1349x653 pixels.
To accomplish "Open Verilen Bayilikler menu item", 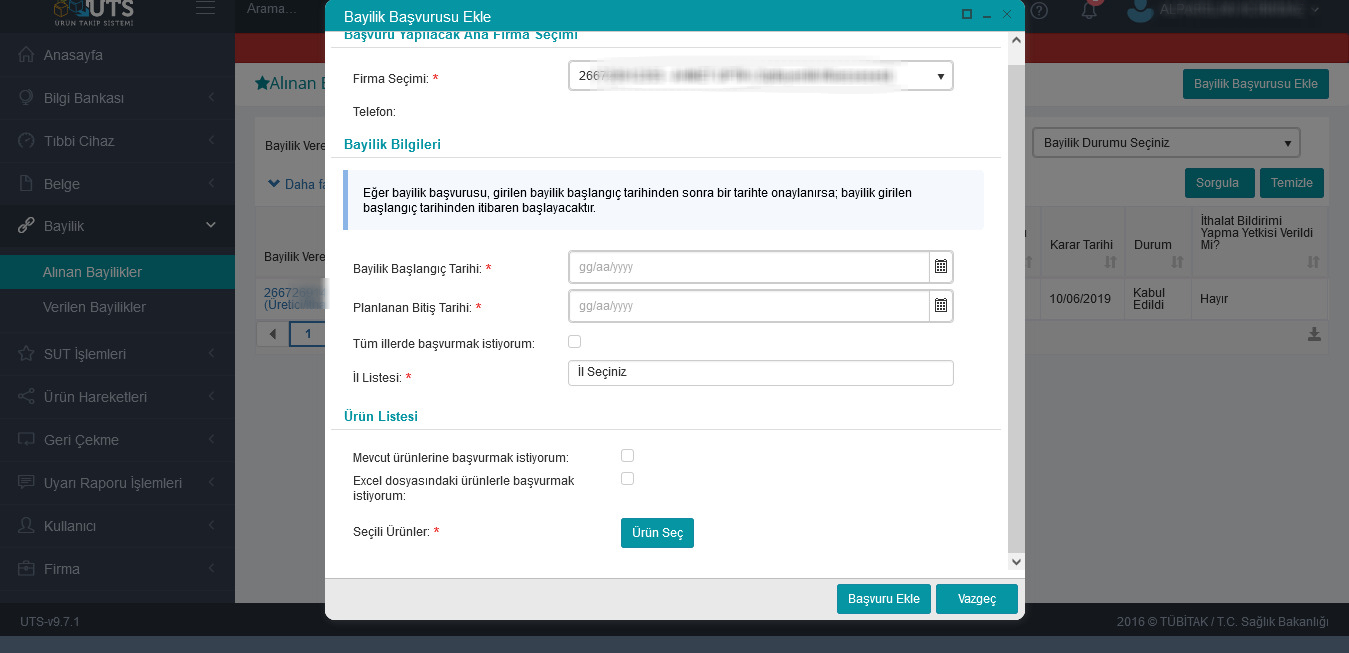I will tap(94, 307).
